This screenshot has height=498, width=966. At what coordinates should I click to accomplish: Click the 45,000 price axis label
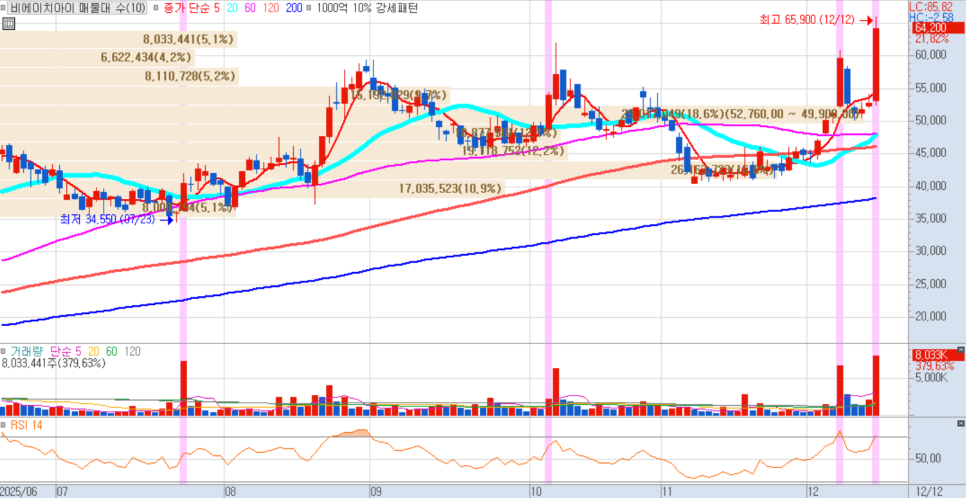[930, 153]
